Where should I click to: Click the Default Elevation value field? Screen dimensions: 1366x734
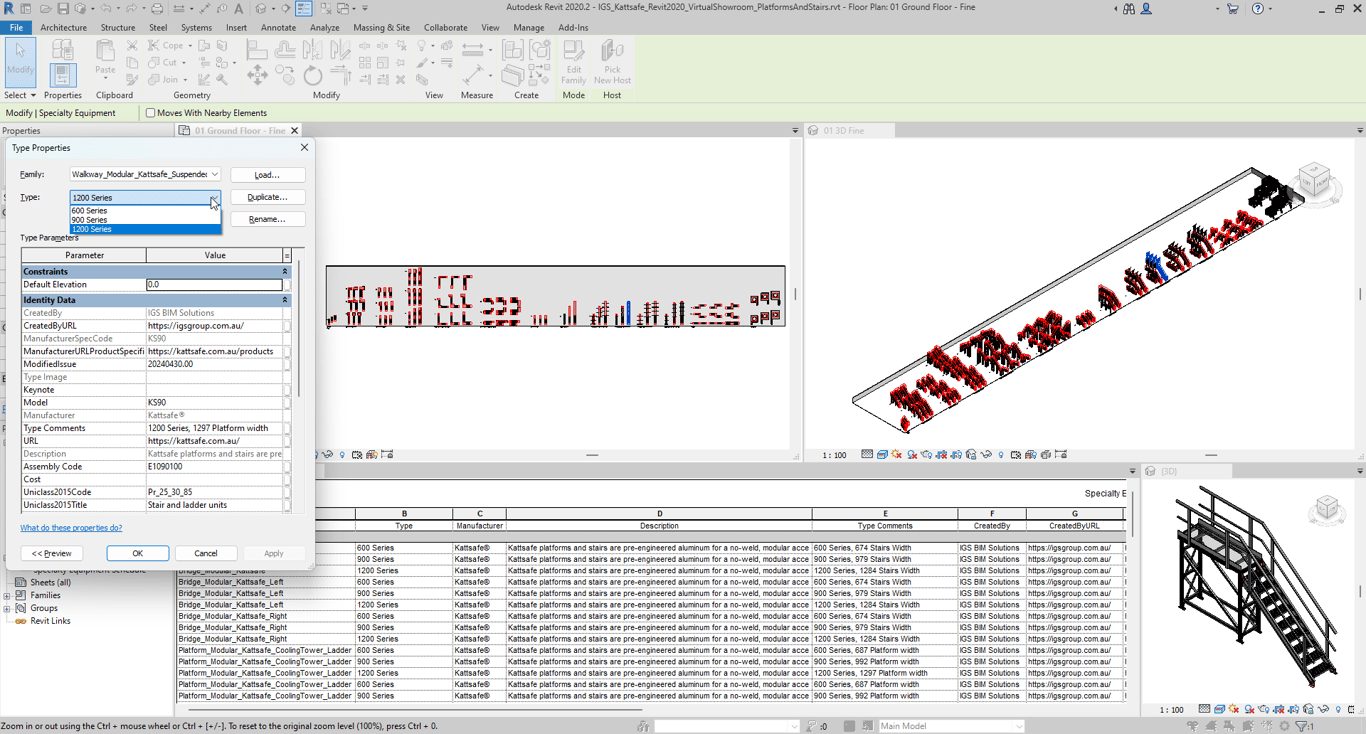point(214,285)
